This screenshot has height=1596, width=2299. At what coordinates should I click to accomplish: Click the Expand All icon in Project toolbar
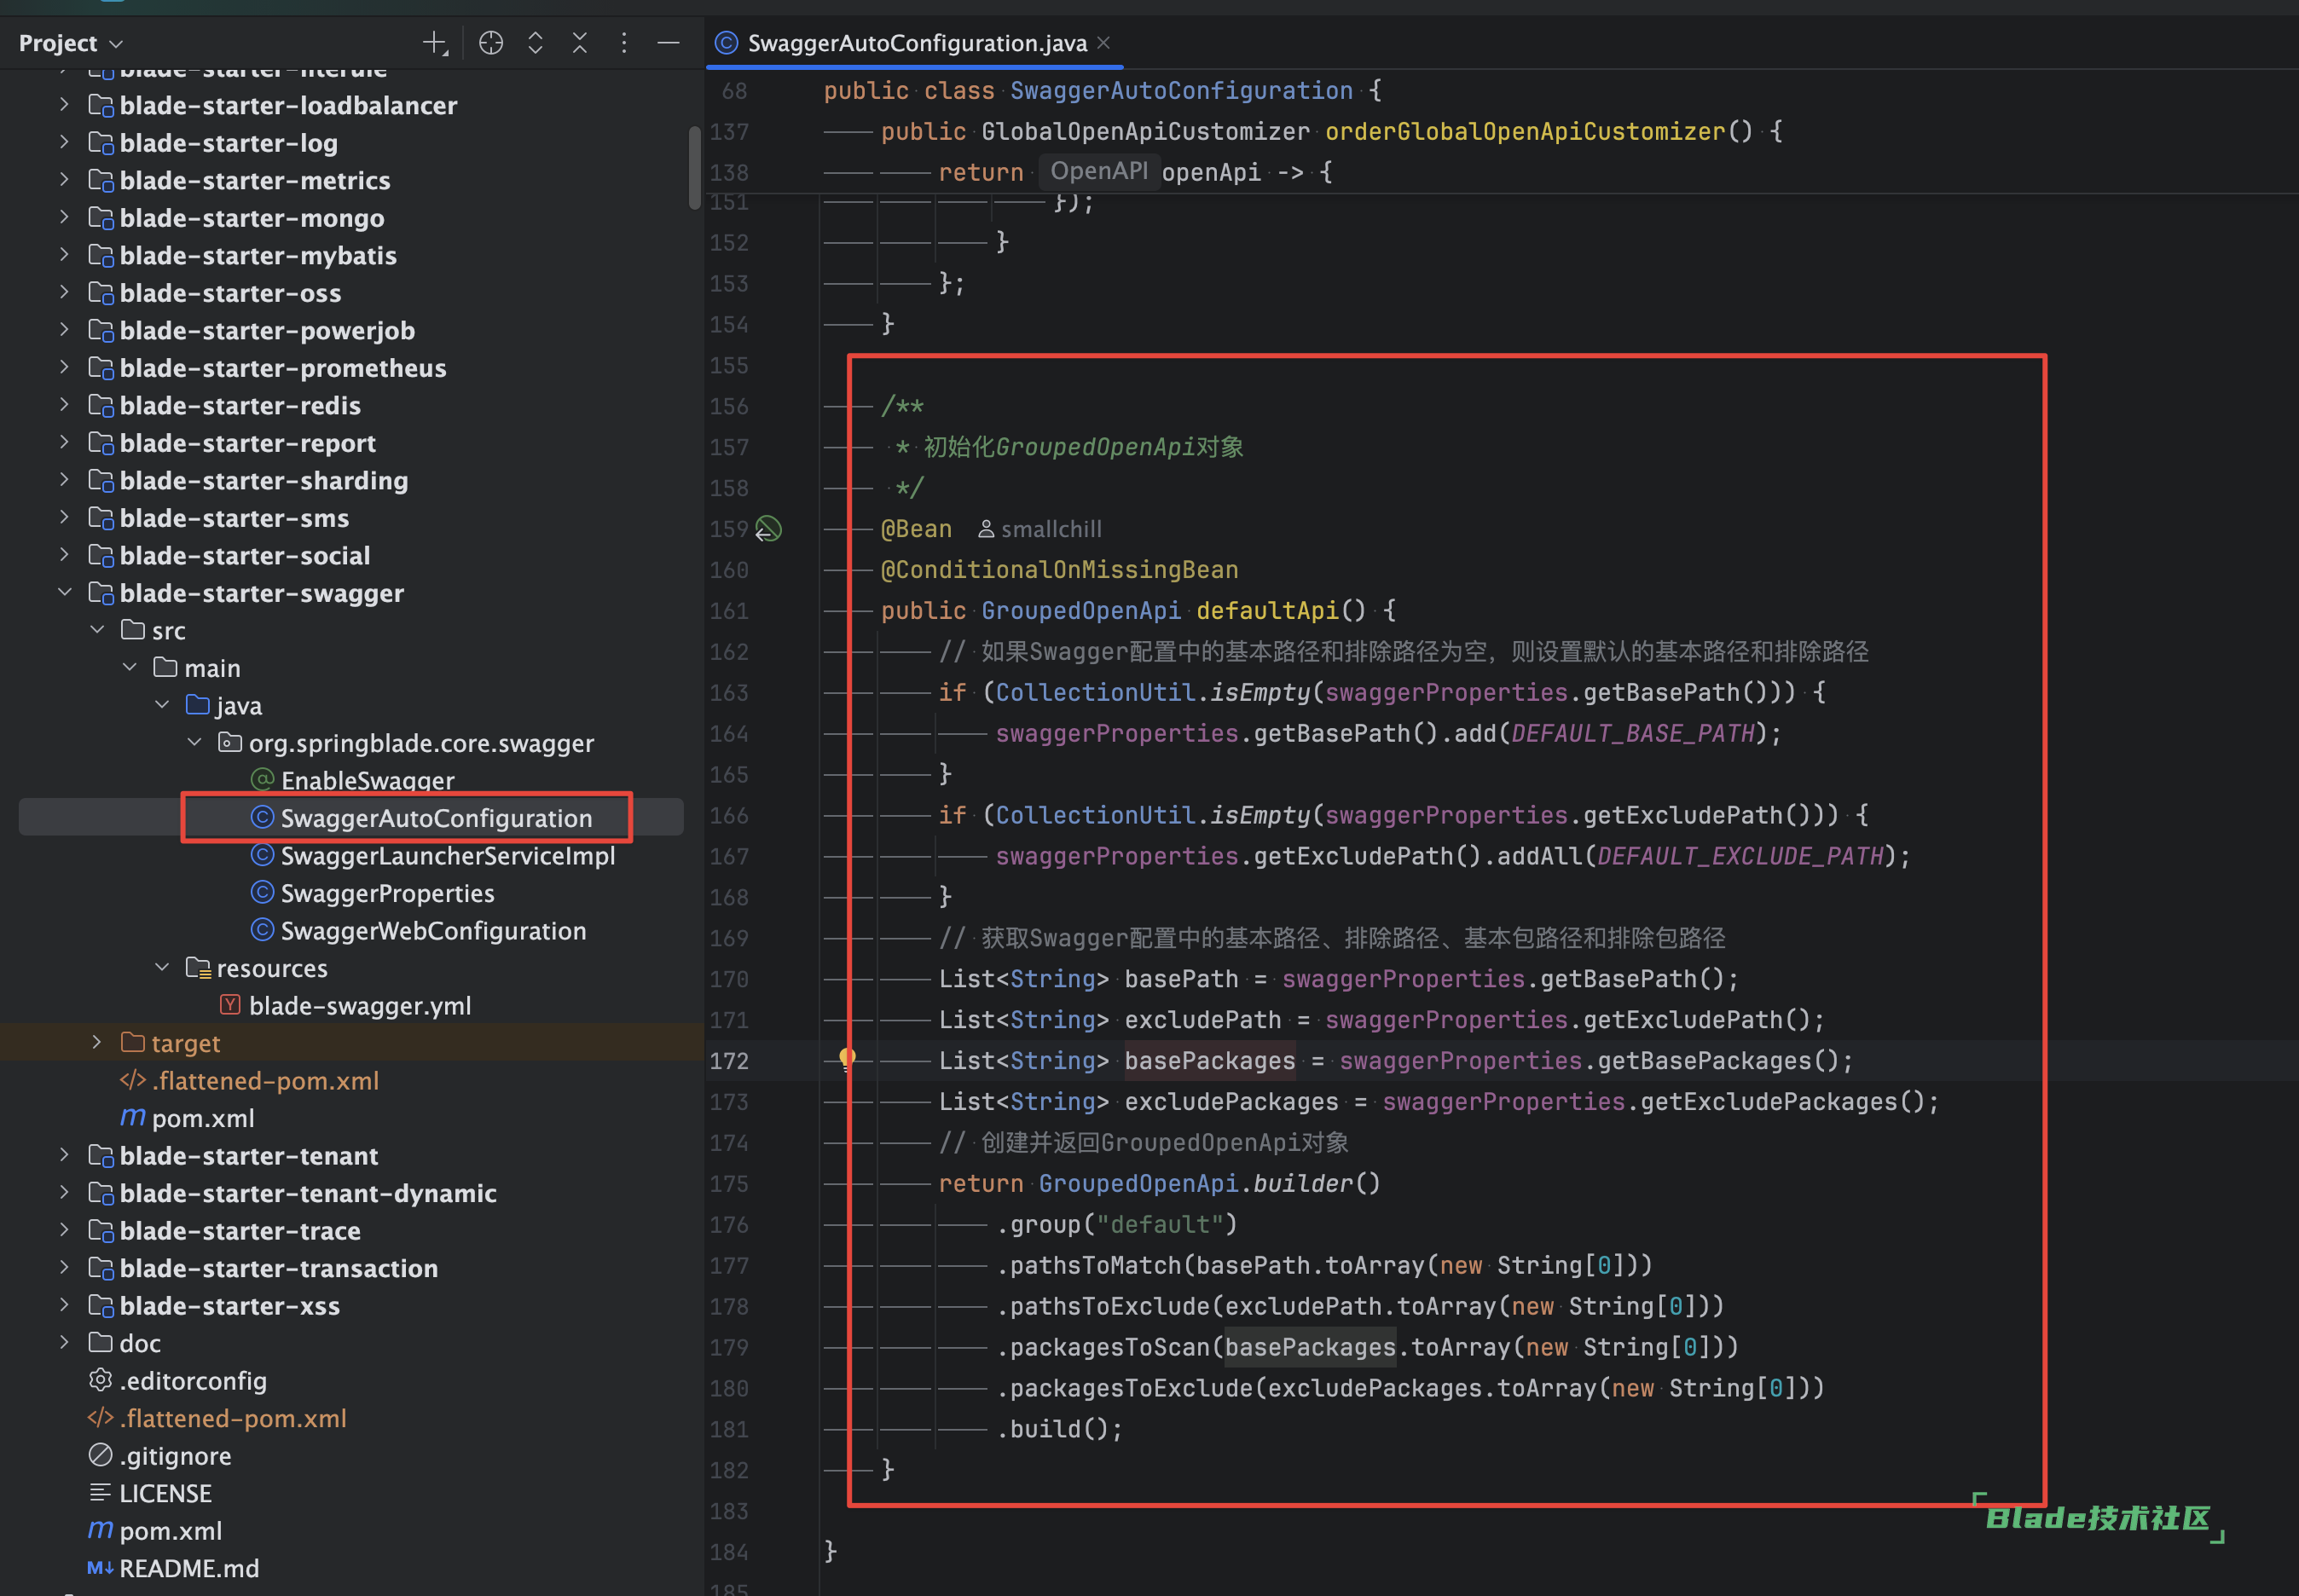[536, 43]
